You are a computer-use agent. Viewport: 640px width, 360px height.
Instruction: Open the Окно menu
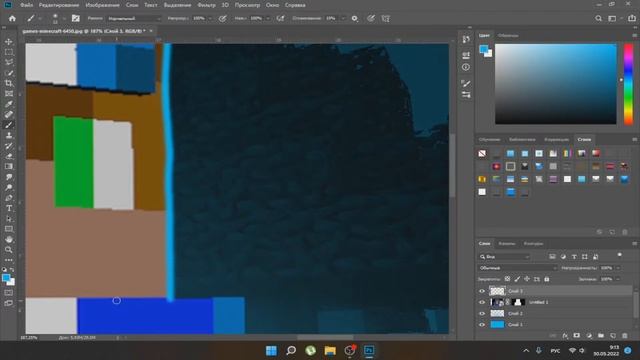(x=272, y=5)
